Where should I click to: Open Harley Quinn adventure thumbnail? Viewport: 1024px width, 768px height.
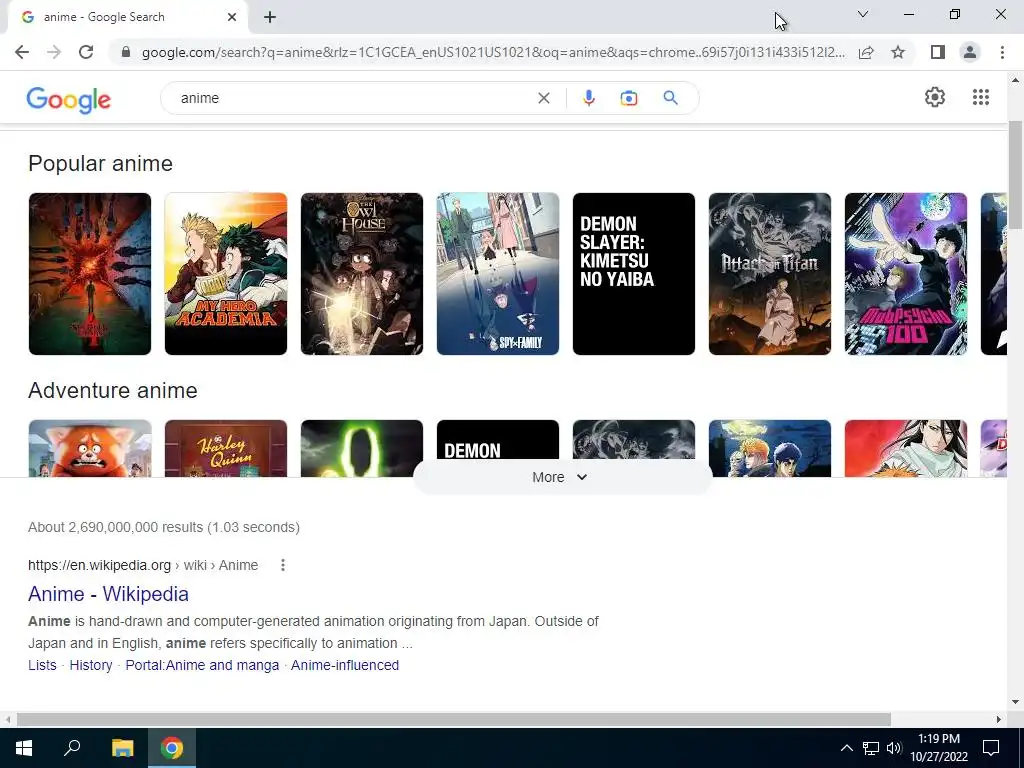[x=226, y=448]
